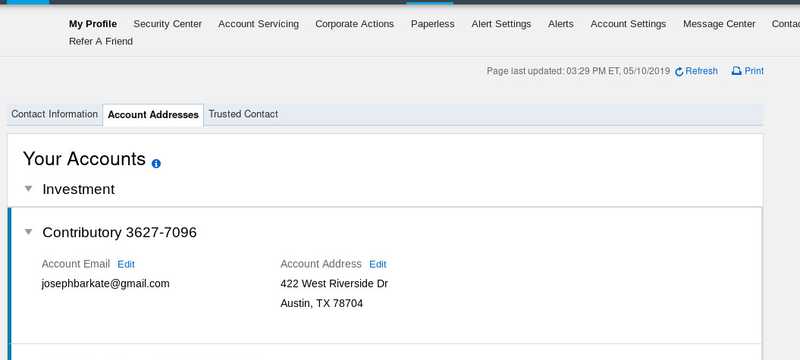Viewport: 800px width, 360px height.
Task: Open the Alerts menu item
Action: 561,24
